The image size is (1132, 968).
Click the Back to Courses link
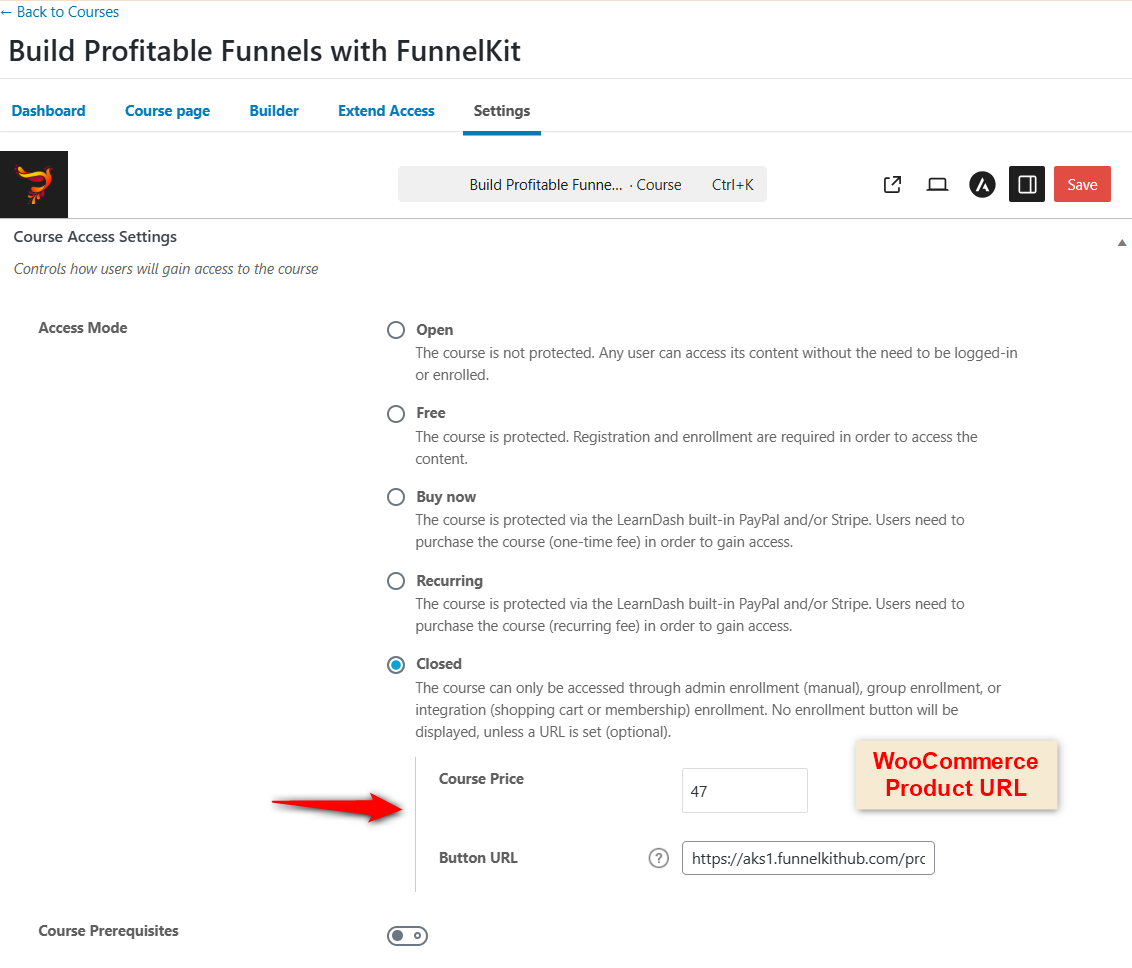[x=60, y=12]
